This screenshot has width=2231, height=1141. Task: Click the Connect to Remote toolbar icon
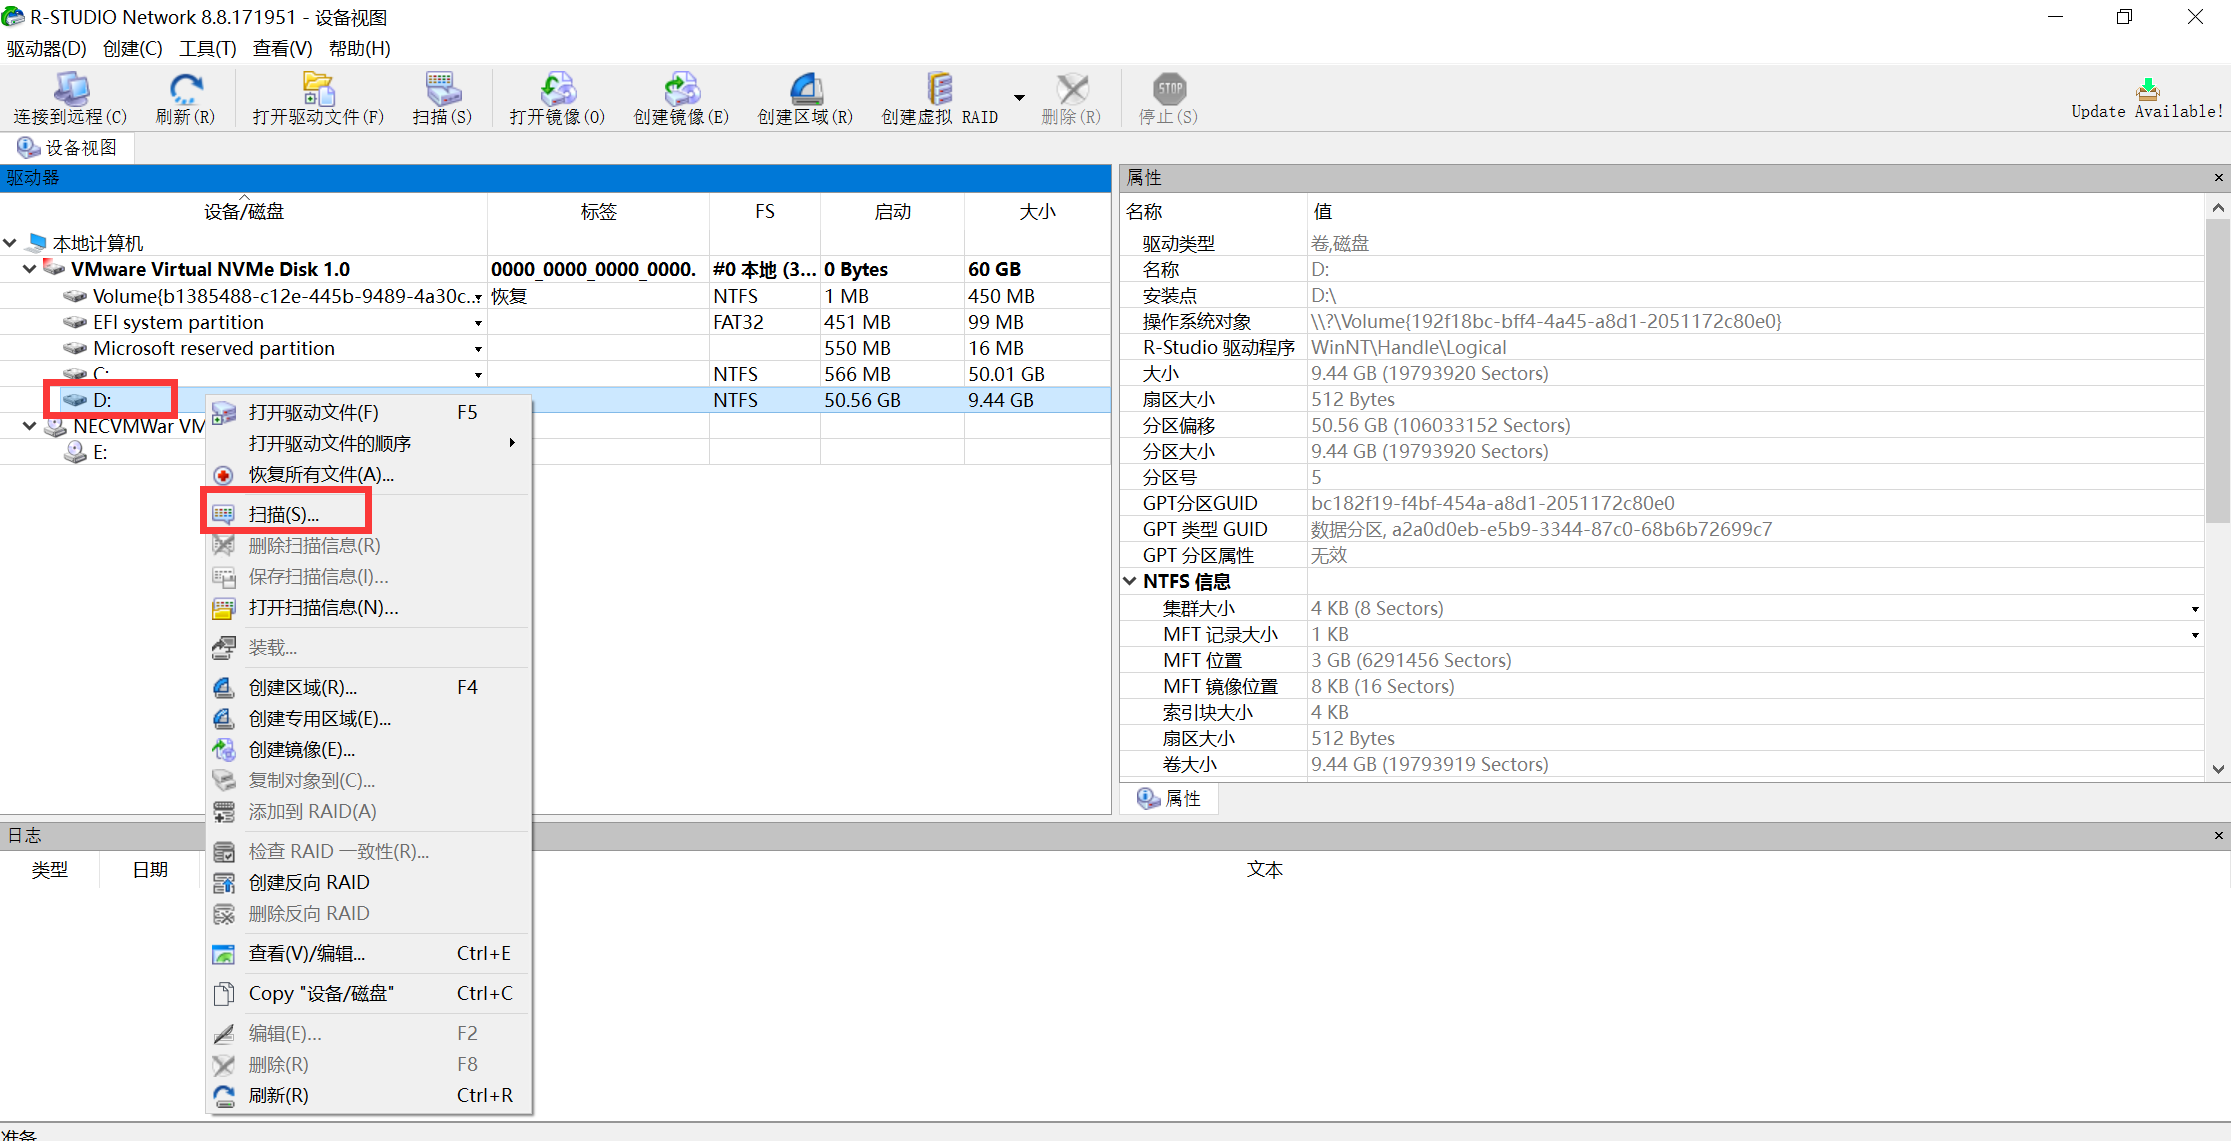coord(71,98)
